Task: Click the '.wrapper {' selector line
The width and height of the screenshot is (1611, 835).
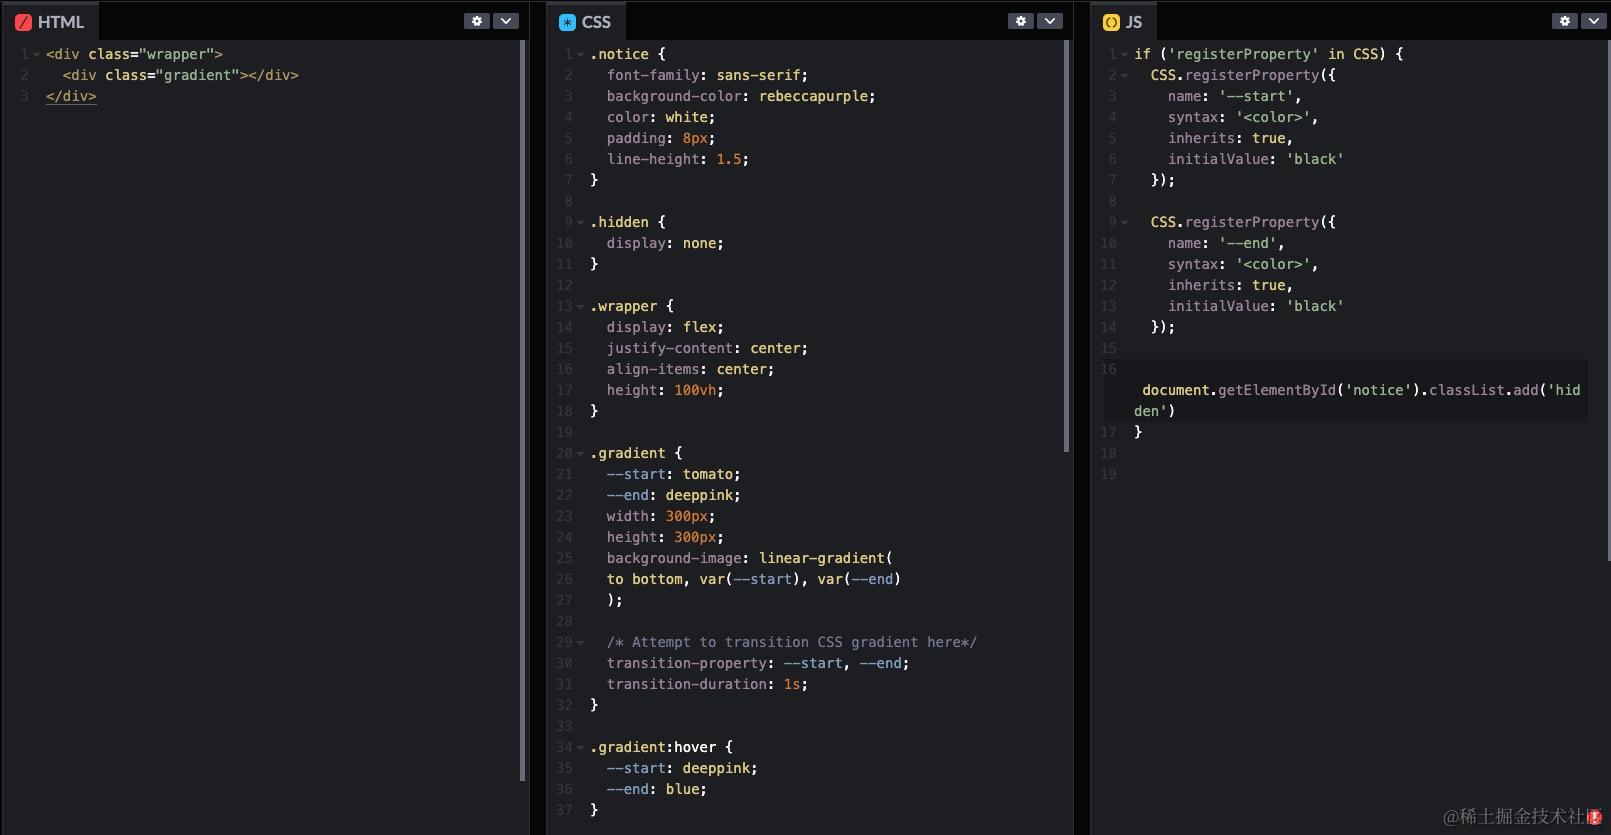Action: click(x=631, y=306)
